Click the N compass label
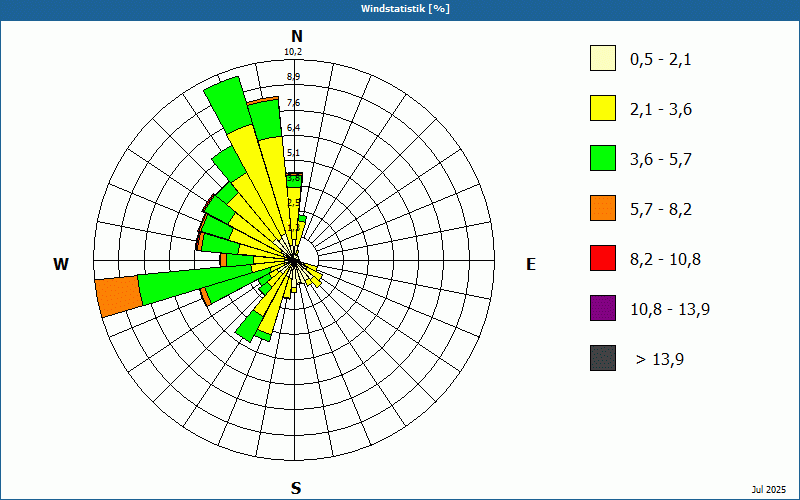Viewport: 800px width, 500px height. pos(297,36)
